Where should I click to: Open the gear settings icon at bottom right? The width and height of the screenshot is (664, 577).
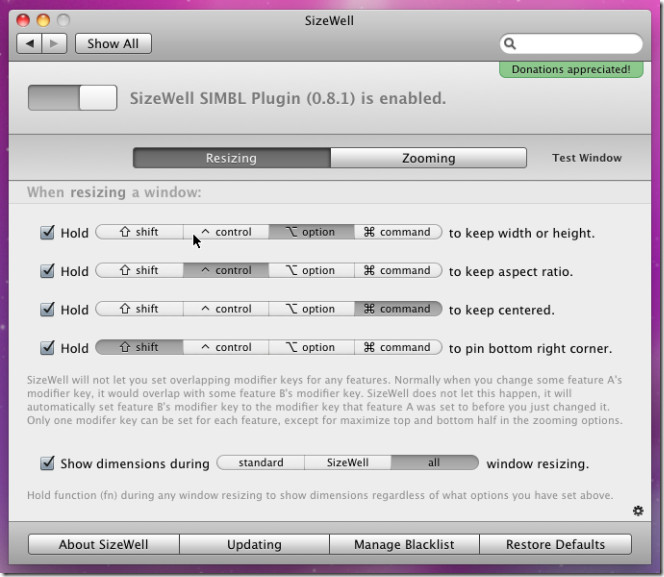pos(638,511)
